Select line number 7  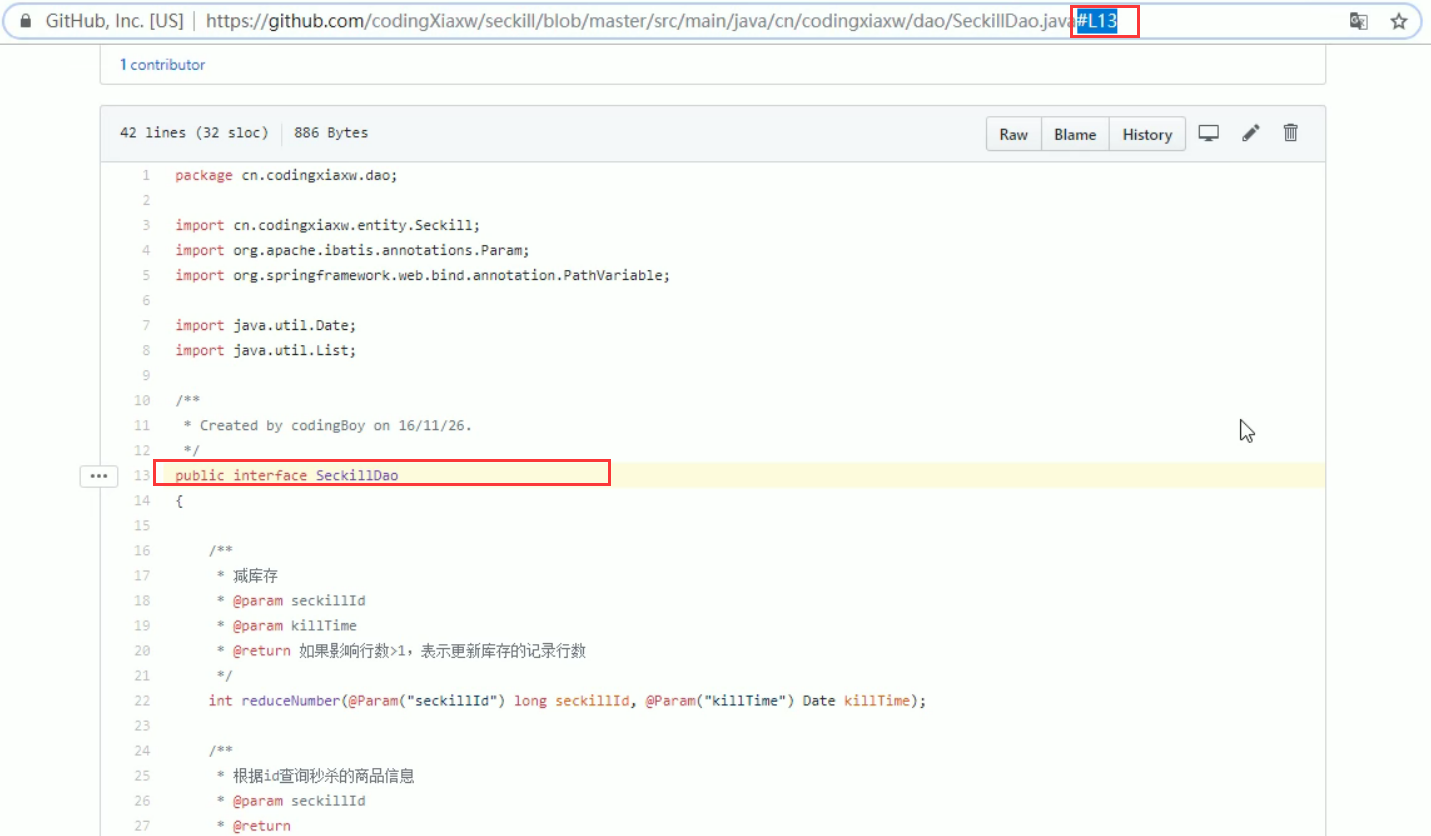pyautogui.click(x=146, y=325)
